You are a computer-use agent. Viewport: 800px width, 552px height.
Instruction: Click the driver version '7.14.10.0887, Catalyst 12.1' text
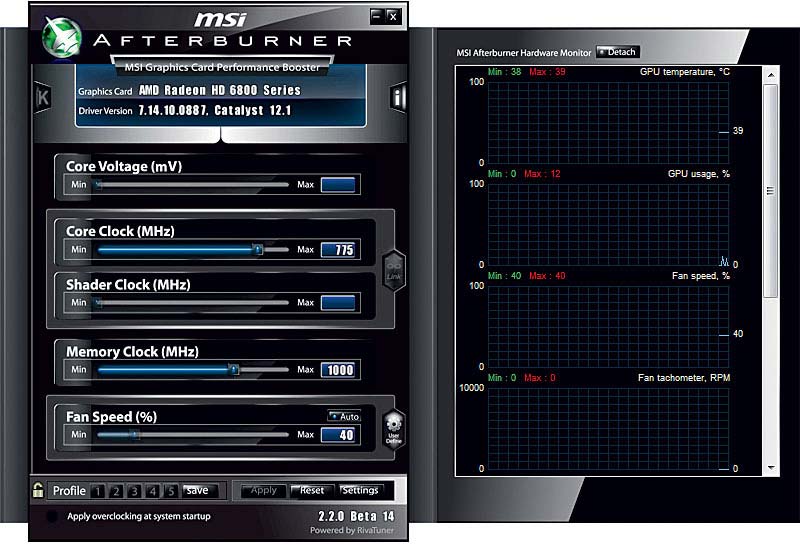[214, 110]
